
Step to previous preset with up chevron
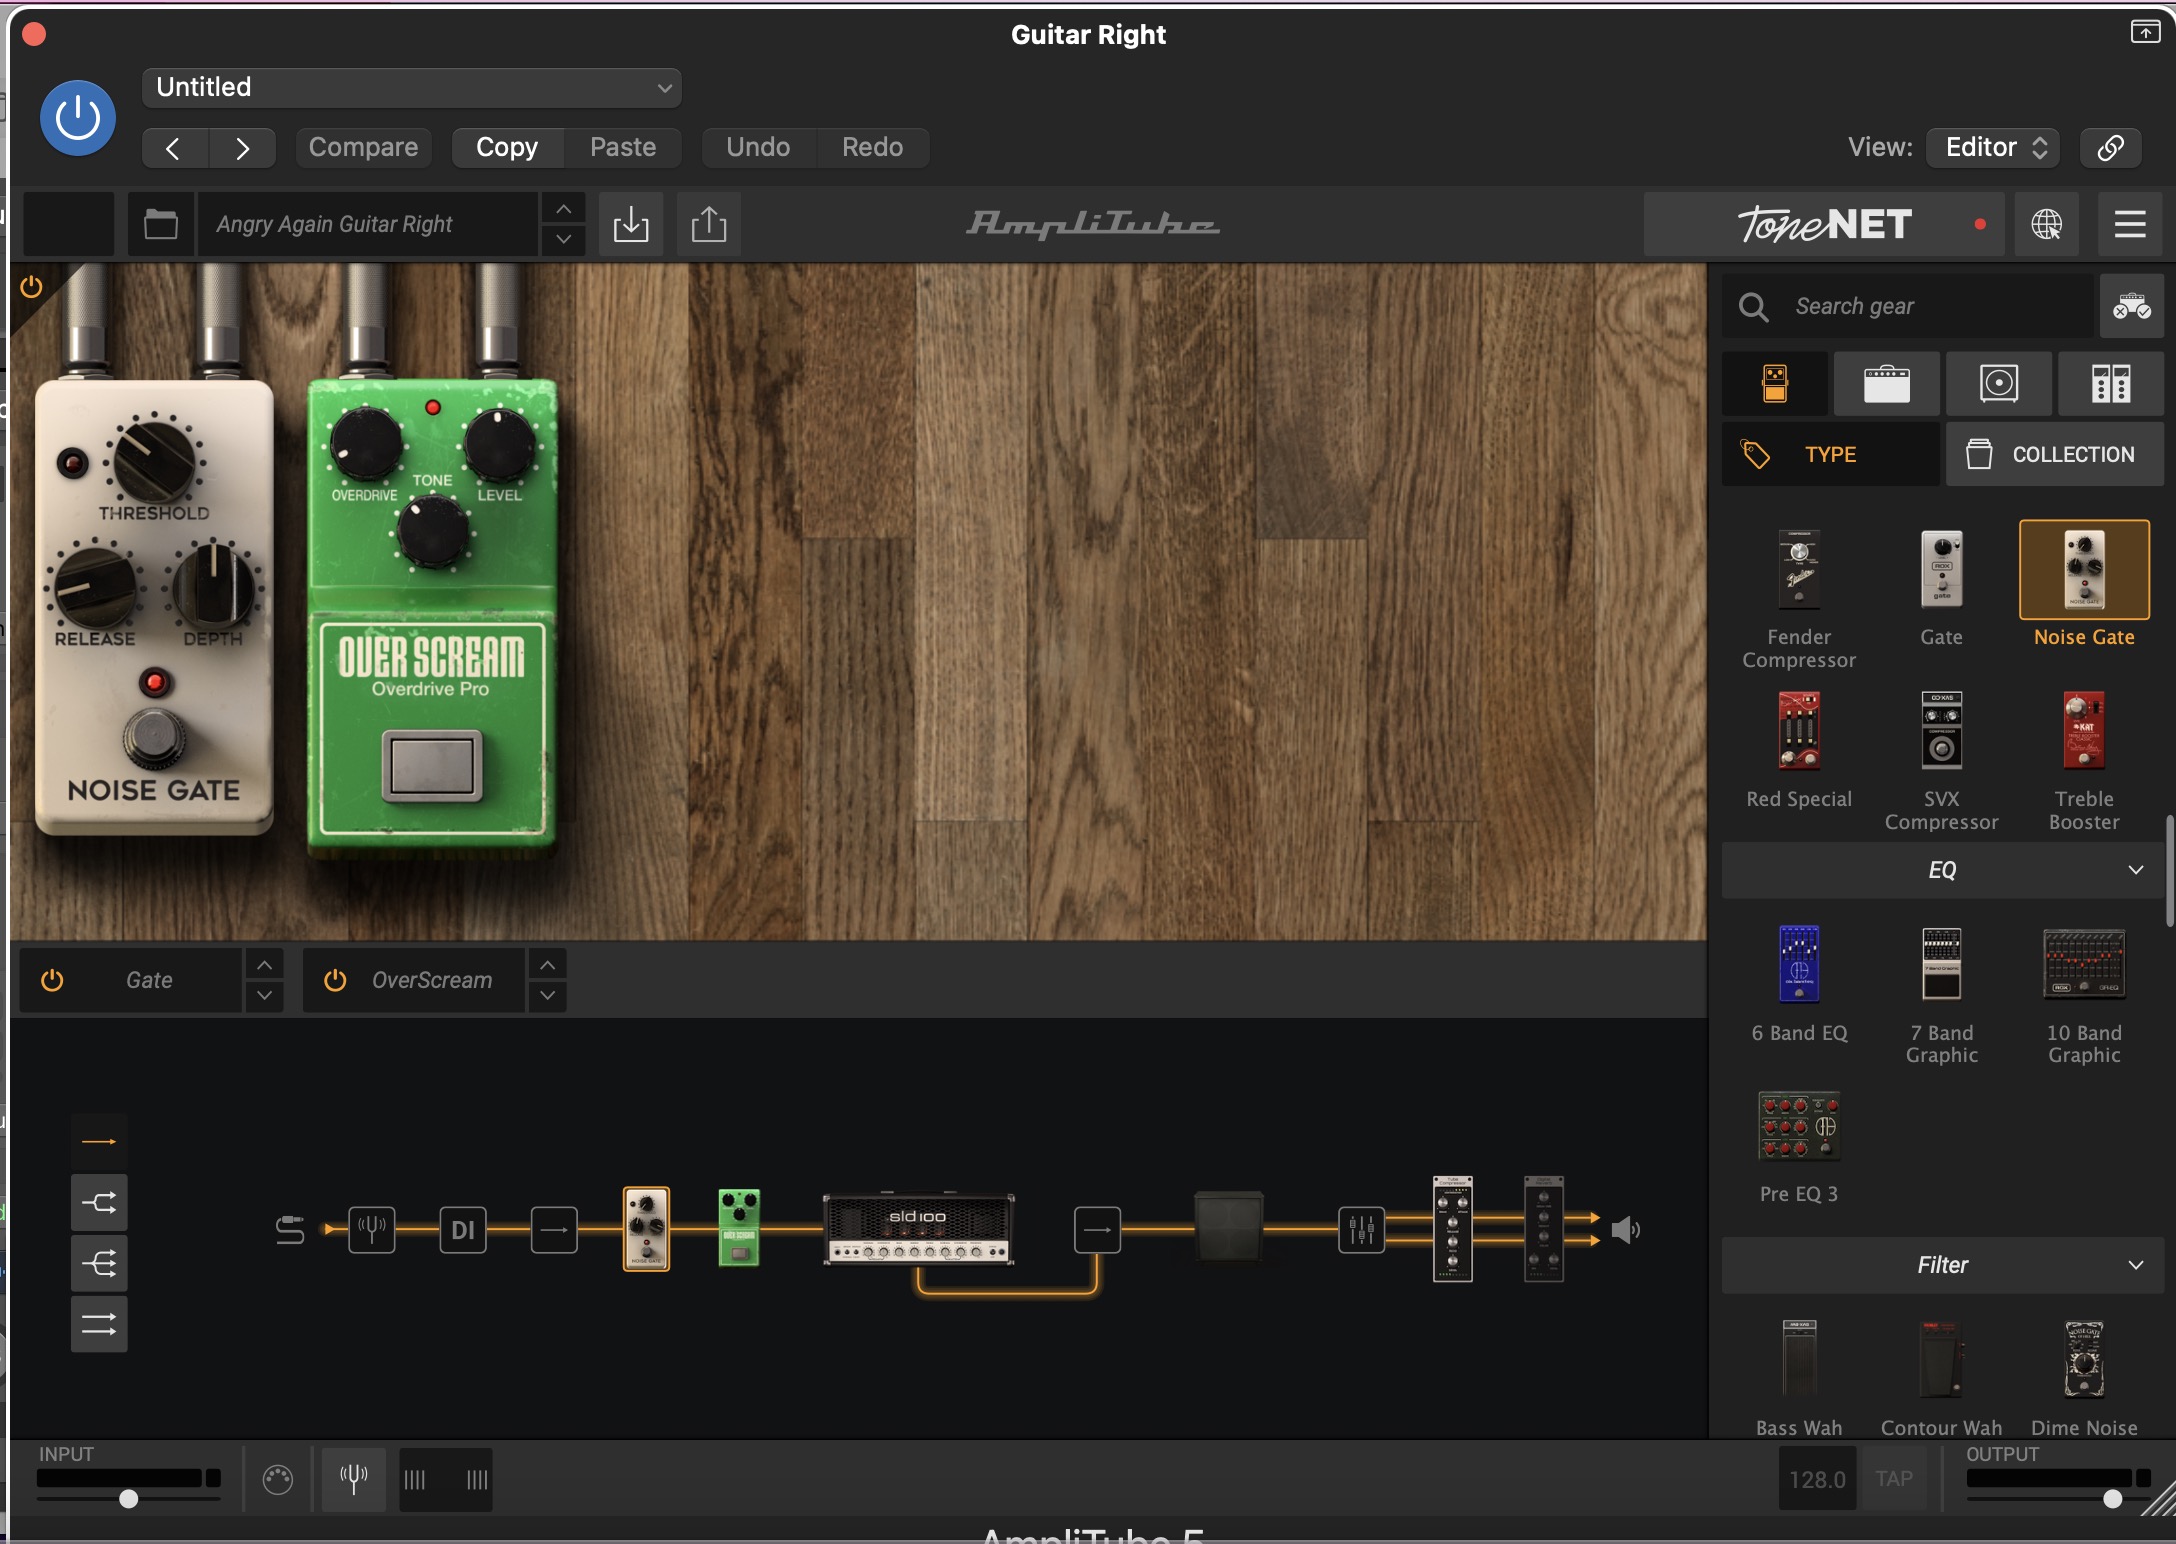click(x=563, y=209)
